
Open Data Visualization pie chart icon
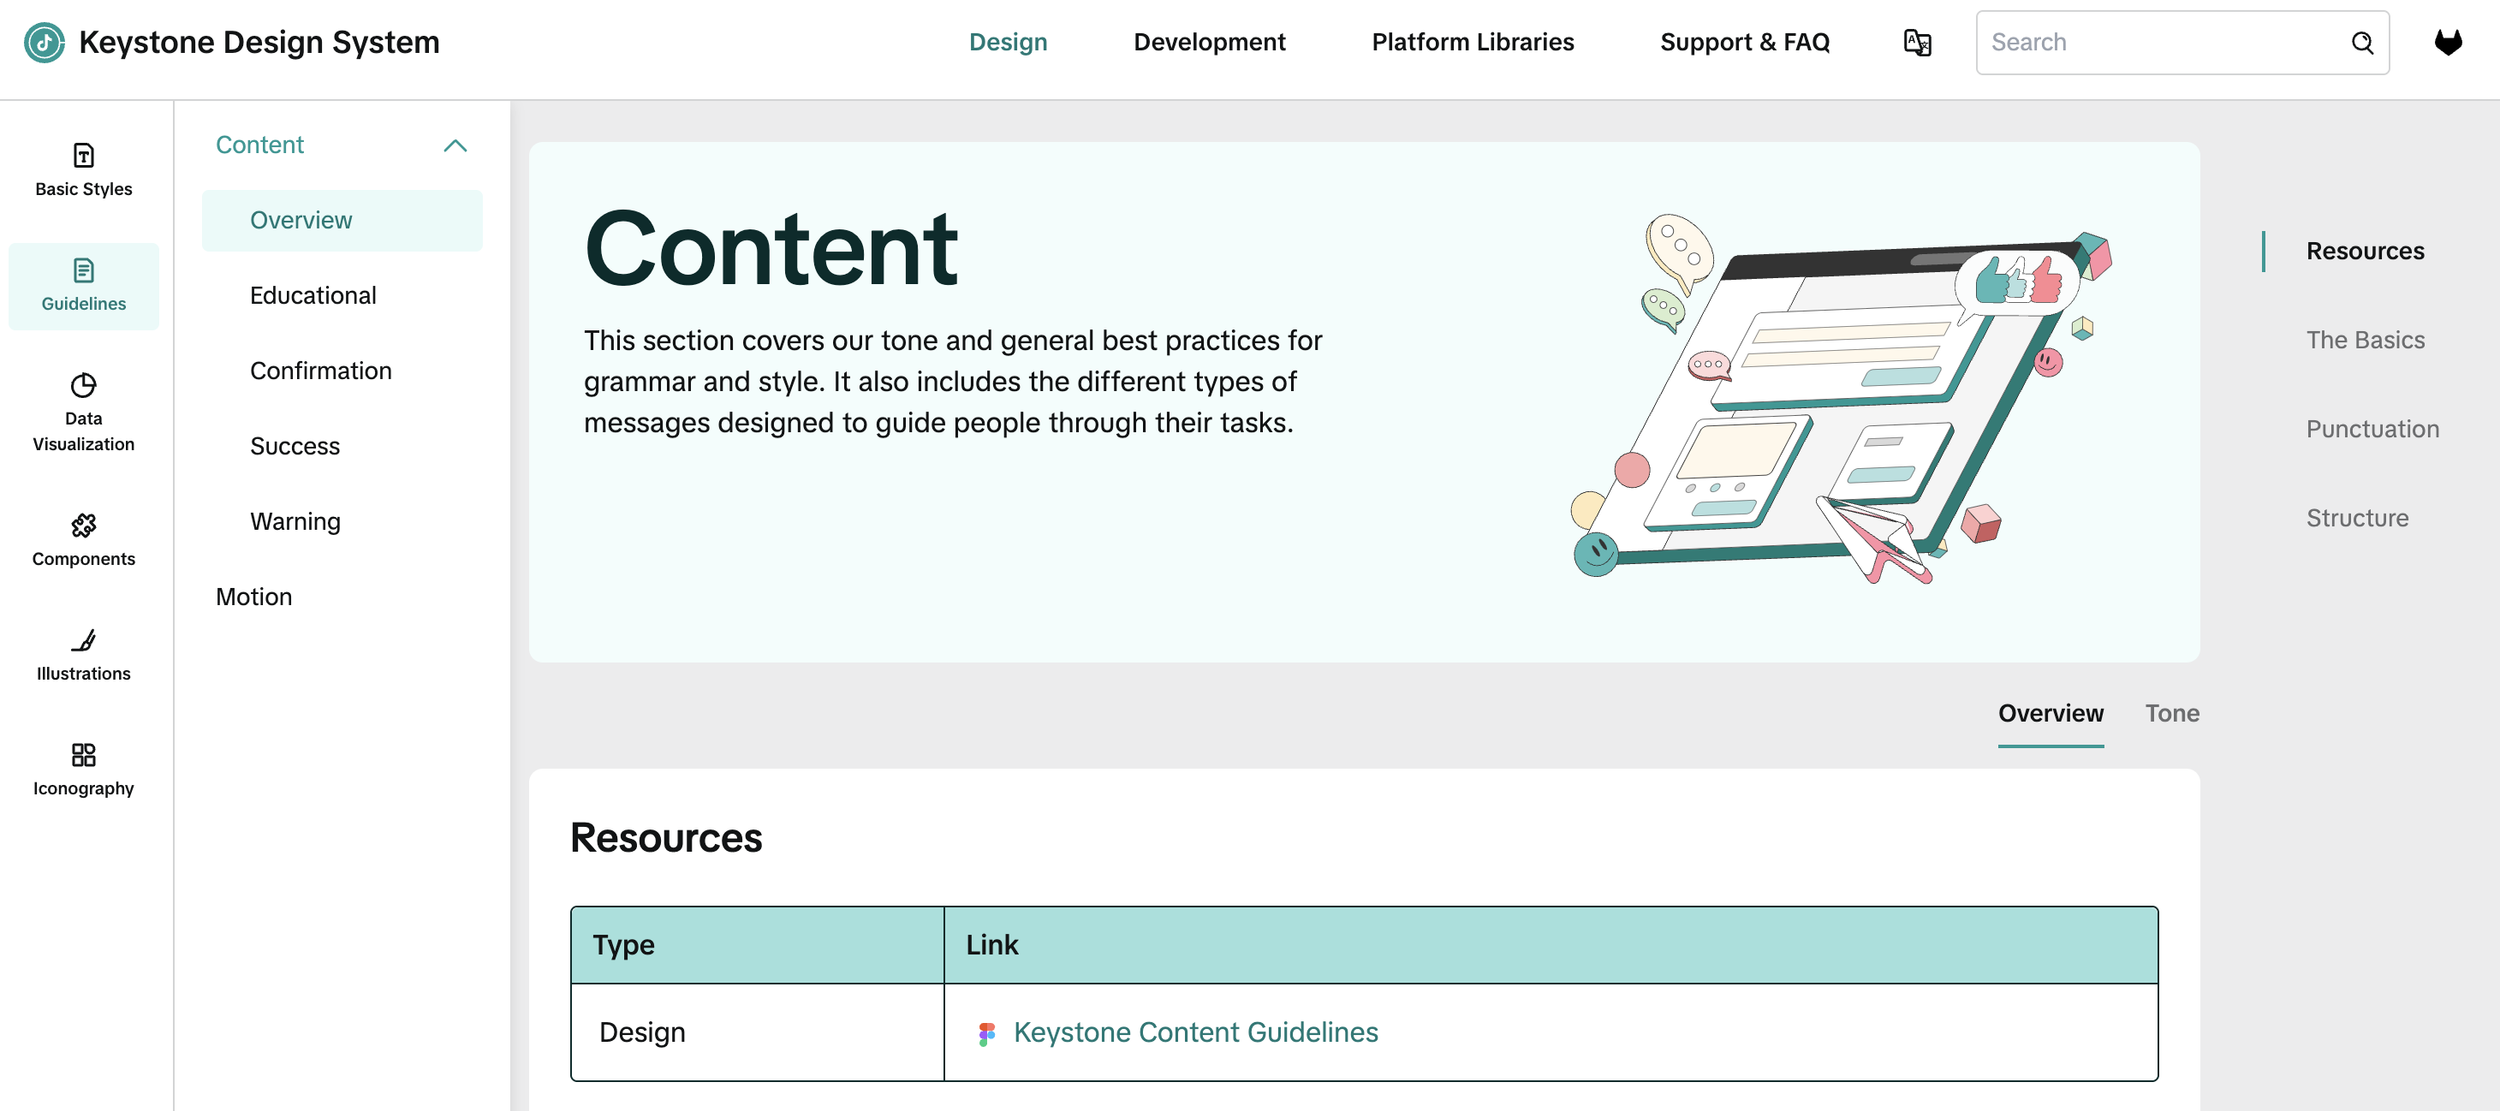click(x=83, y=386)
